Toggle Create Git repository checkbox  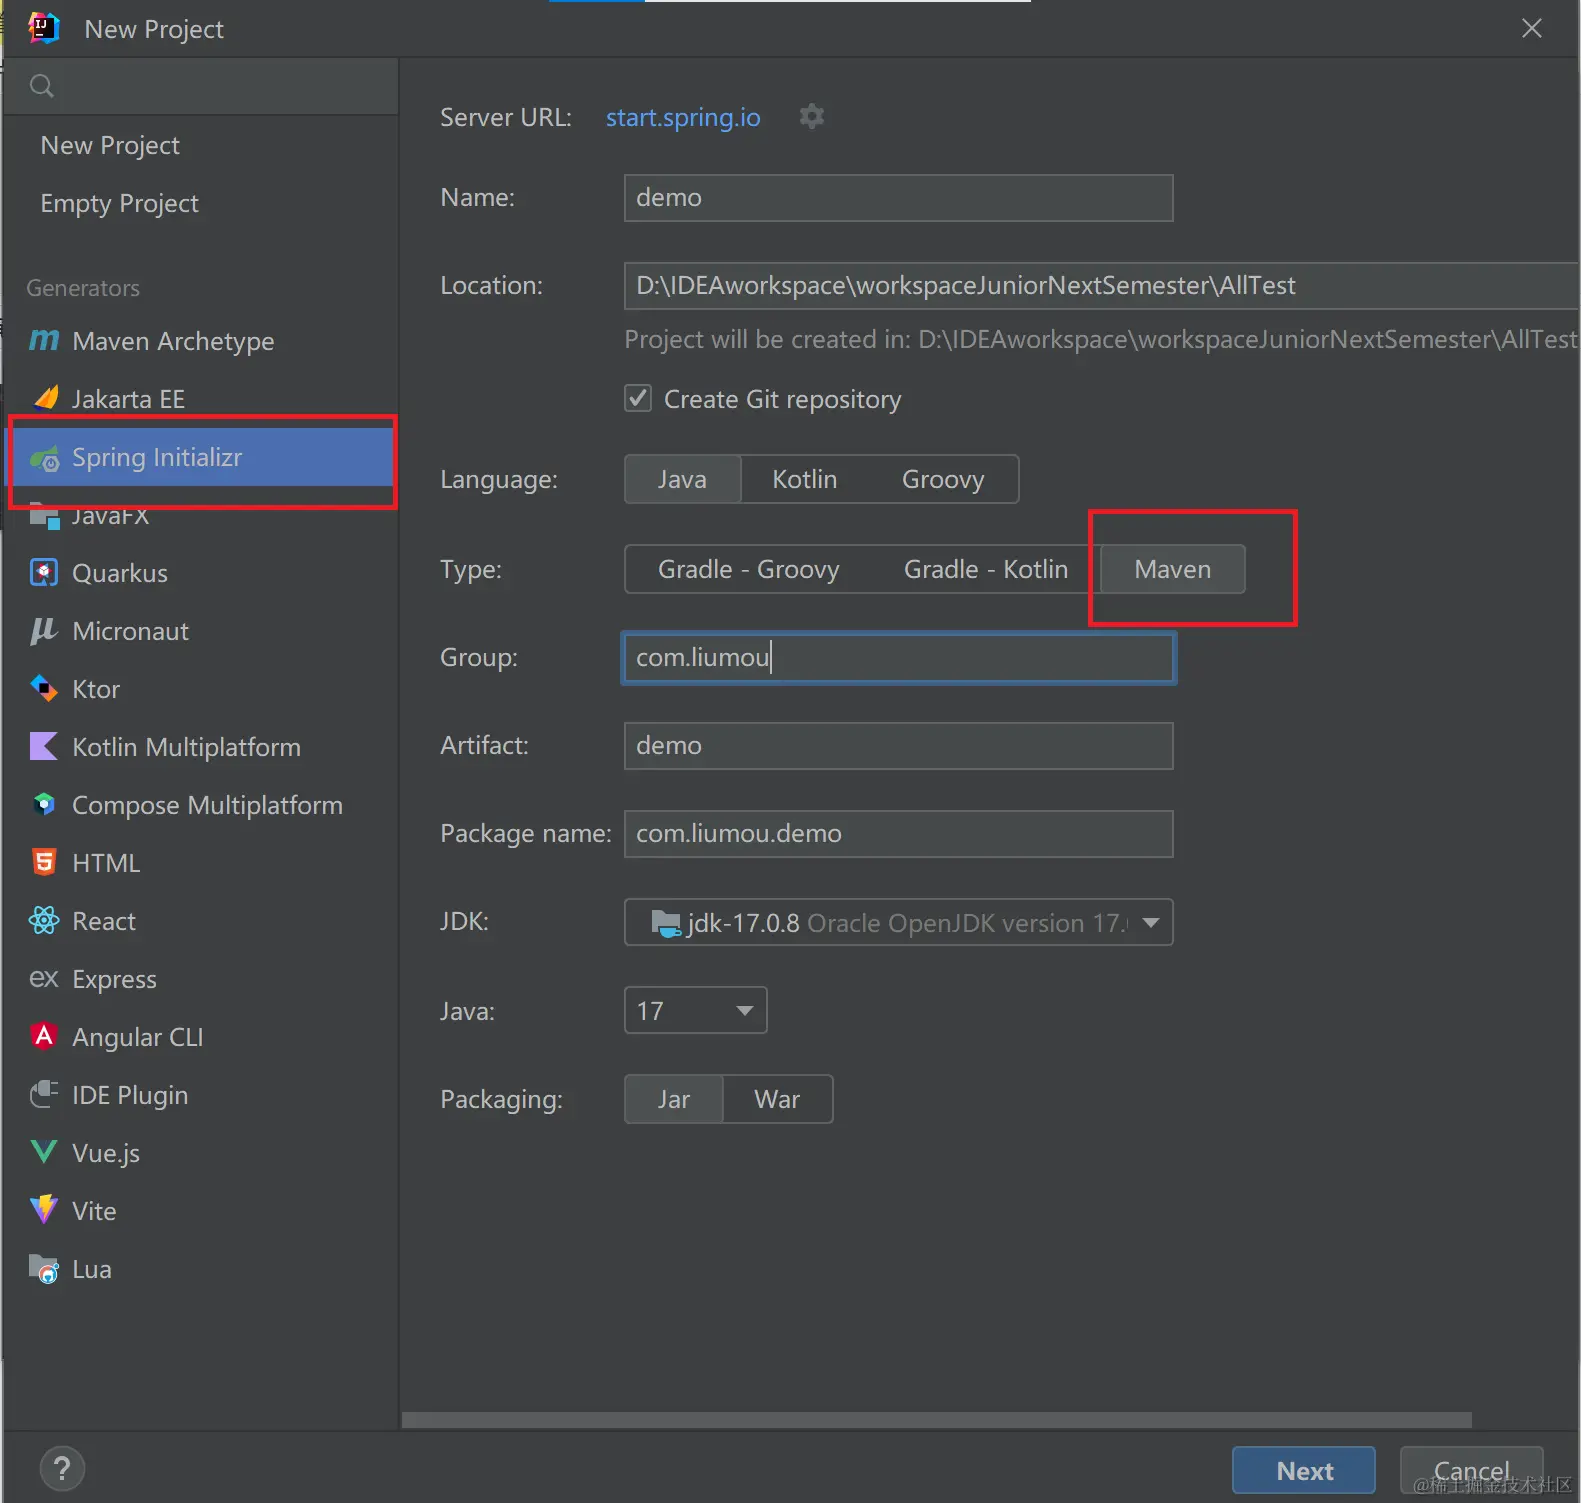coord(638,398)
